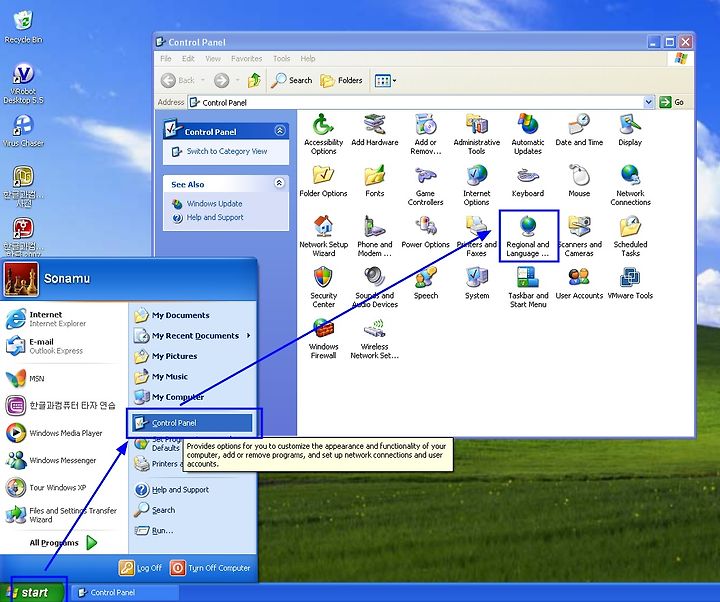Viewport: 720px width, 602px height.
Task: Open Sounds and Audio Devices icon
Action: point(375,287)
